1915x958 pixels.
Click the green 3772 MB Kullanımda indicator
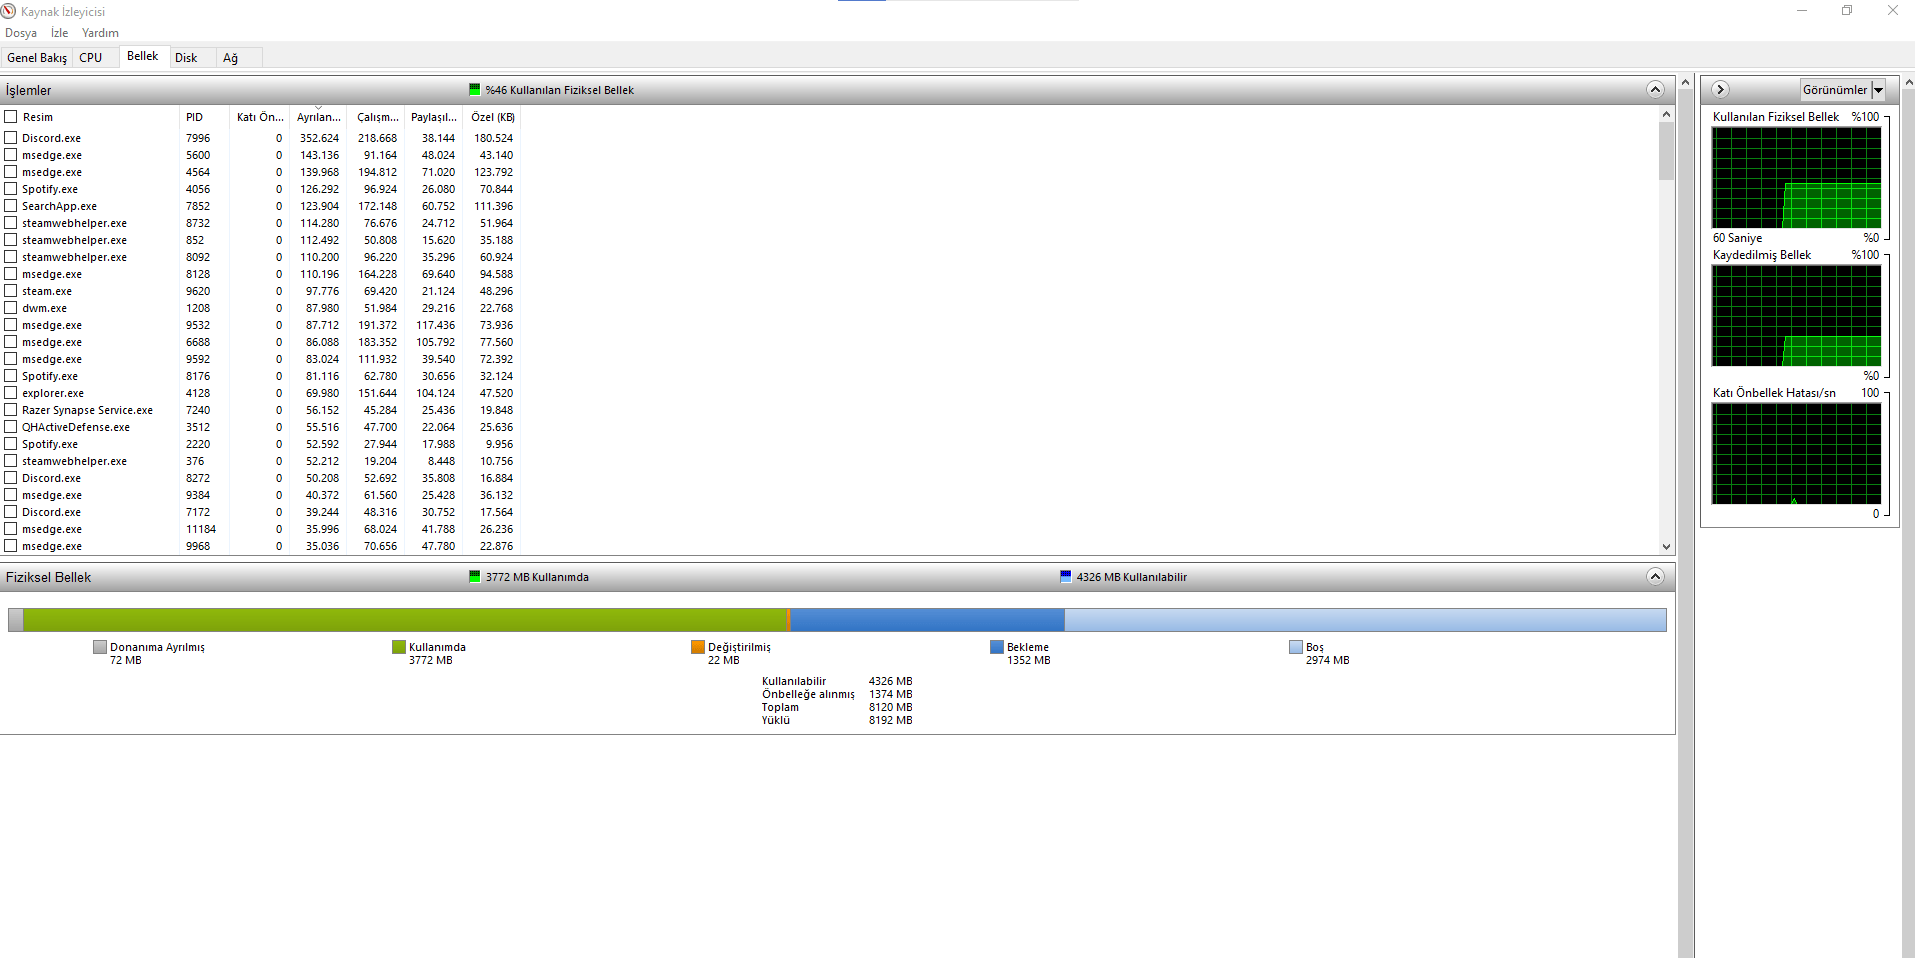click(474, 577)
